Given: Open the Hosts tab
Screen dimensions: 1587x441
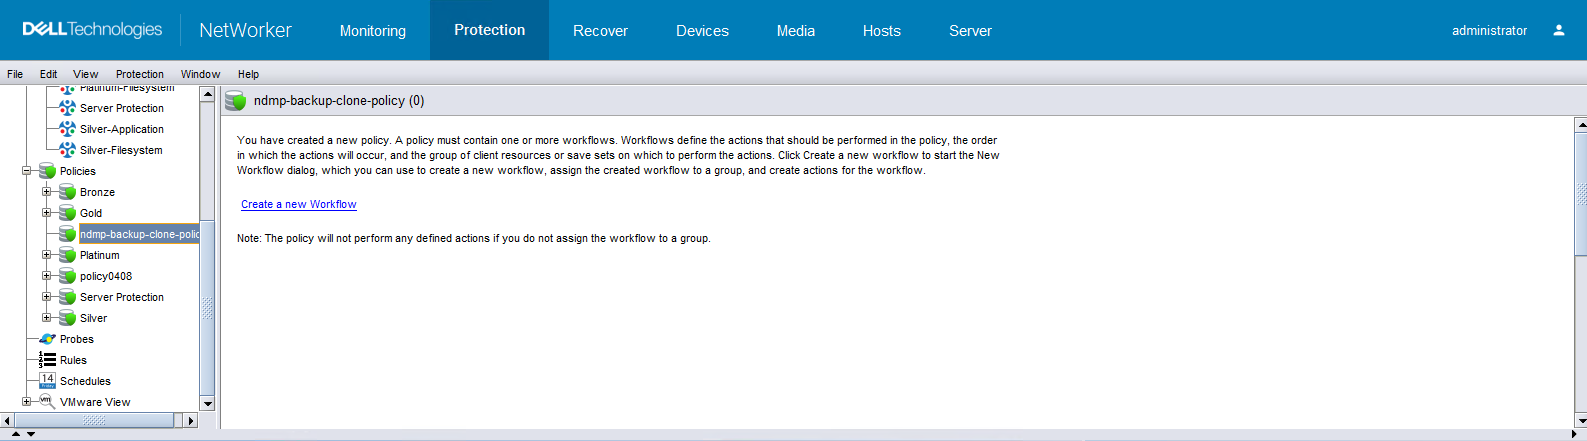Looking at the screenshot, I should coord(881,31).
